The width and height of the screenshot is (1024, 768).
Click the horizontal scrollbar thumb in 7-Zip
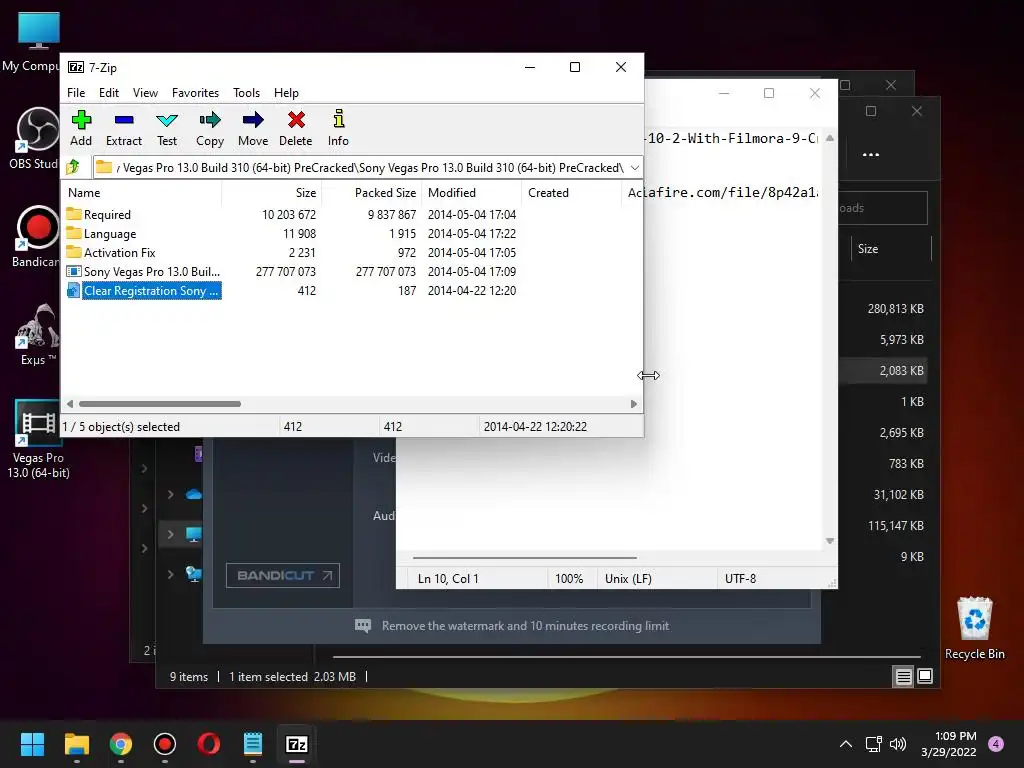pyautogui.click(x=159, y=404)
